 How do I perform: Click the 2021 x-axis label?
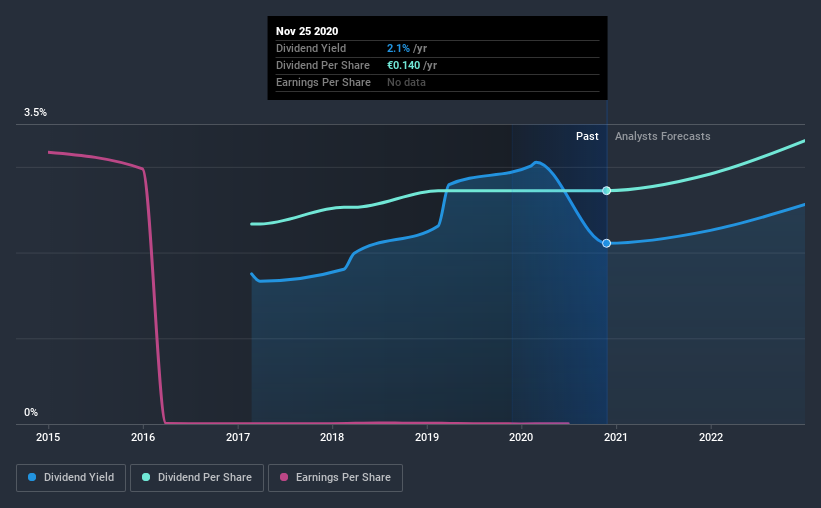pyautogui.click(x=616, y=437)
